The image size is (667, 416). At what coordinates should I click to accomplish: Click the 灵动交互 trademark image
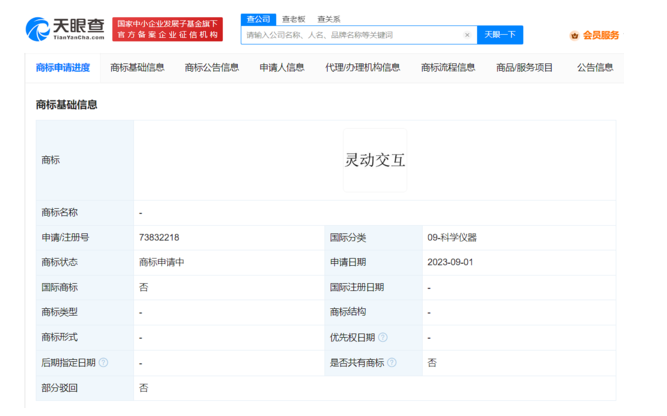pos(375,160)
